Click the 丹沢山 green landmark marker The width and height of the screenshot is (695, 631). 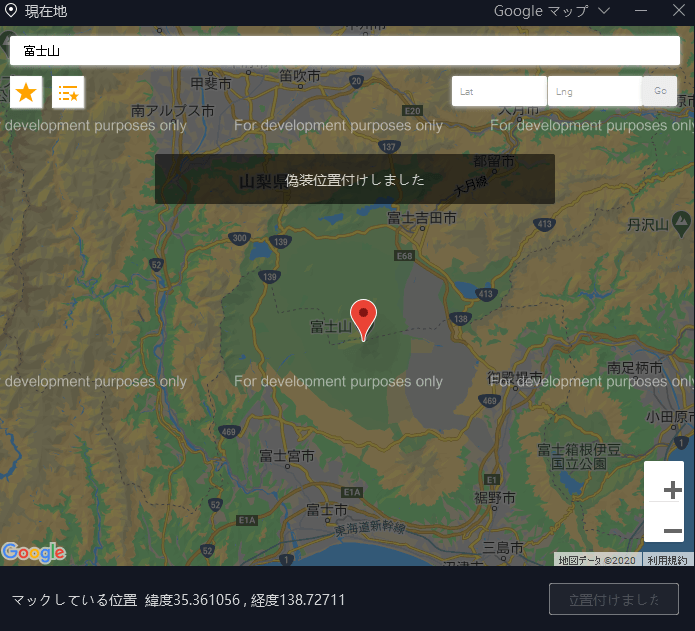[681, 224]
